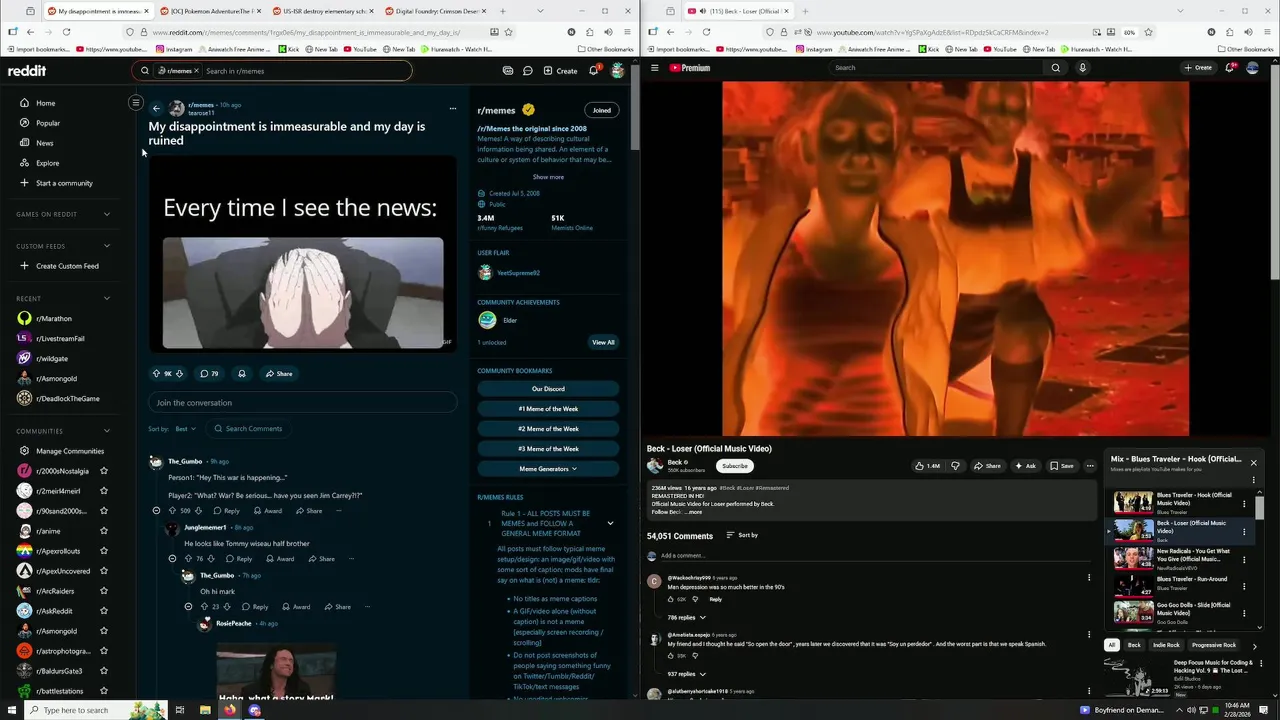
Task: Open the Sort by Best dropdown
Action: 185,429
